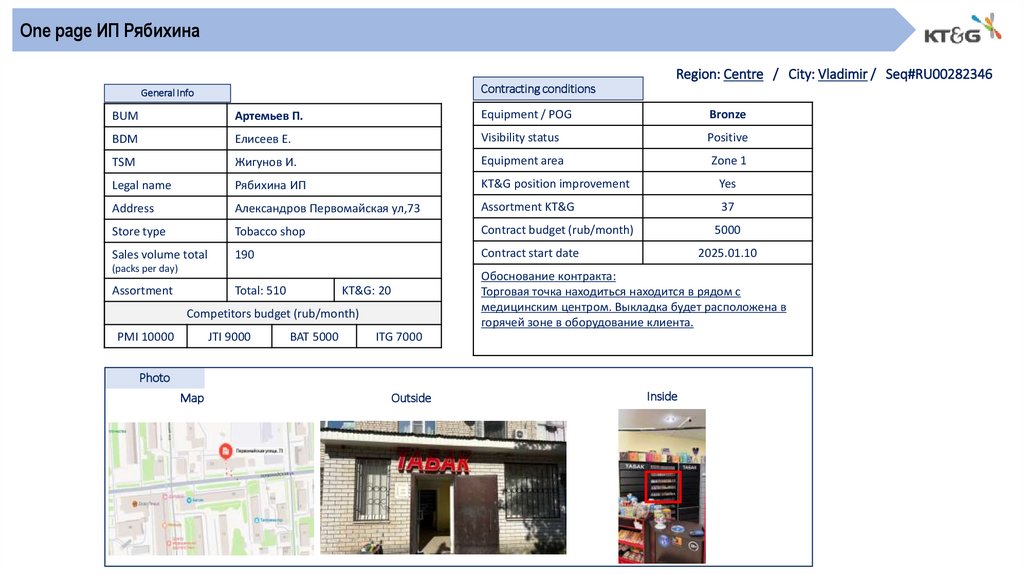Click the Assortment KT&G label
Image resolution: width=1024 pixels, height=574 pixels.
(x=528, y=207)
